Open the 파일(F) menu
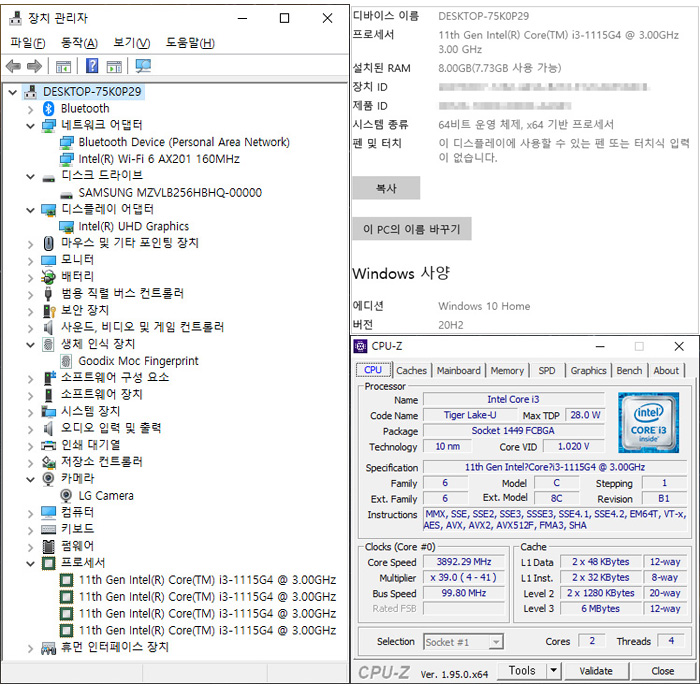Image resolution: width=700 pixels, height=686 pixels. (x=28, y=43)
